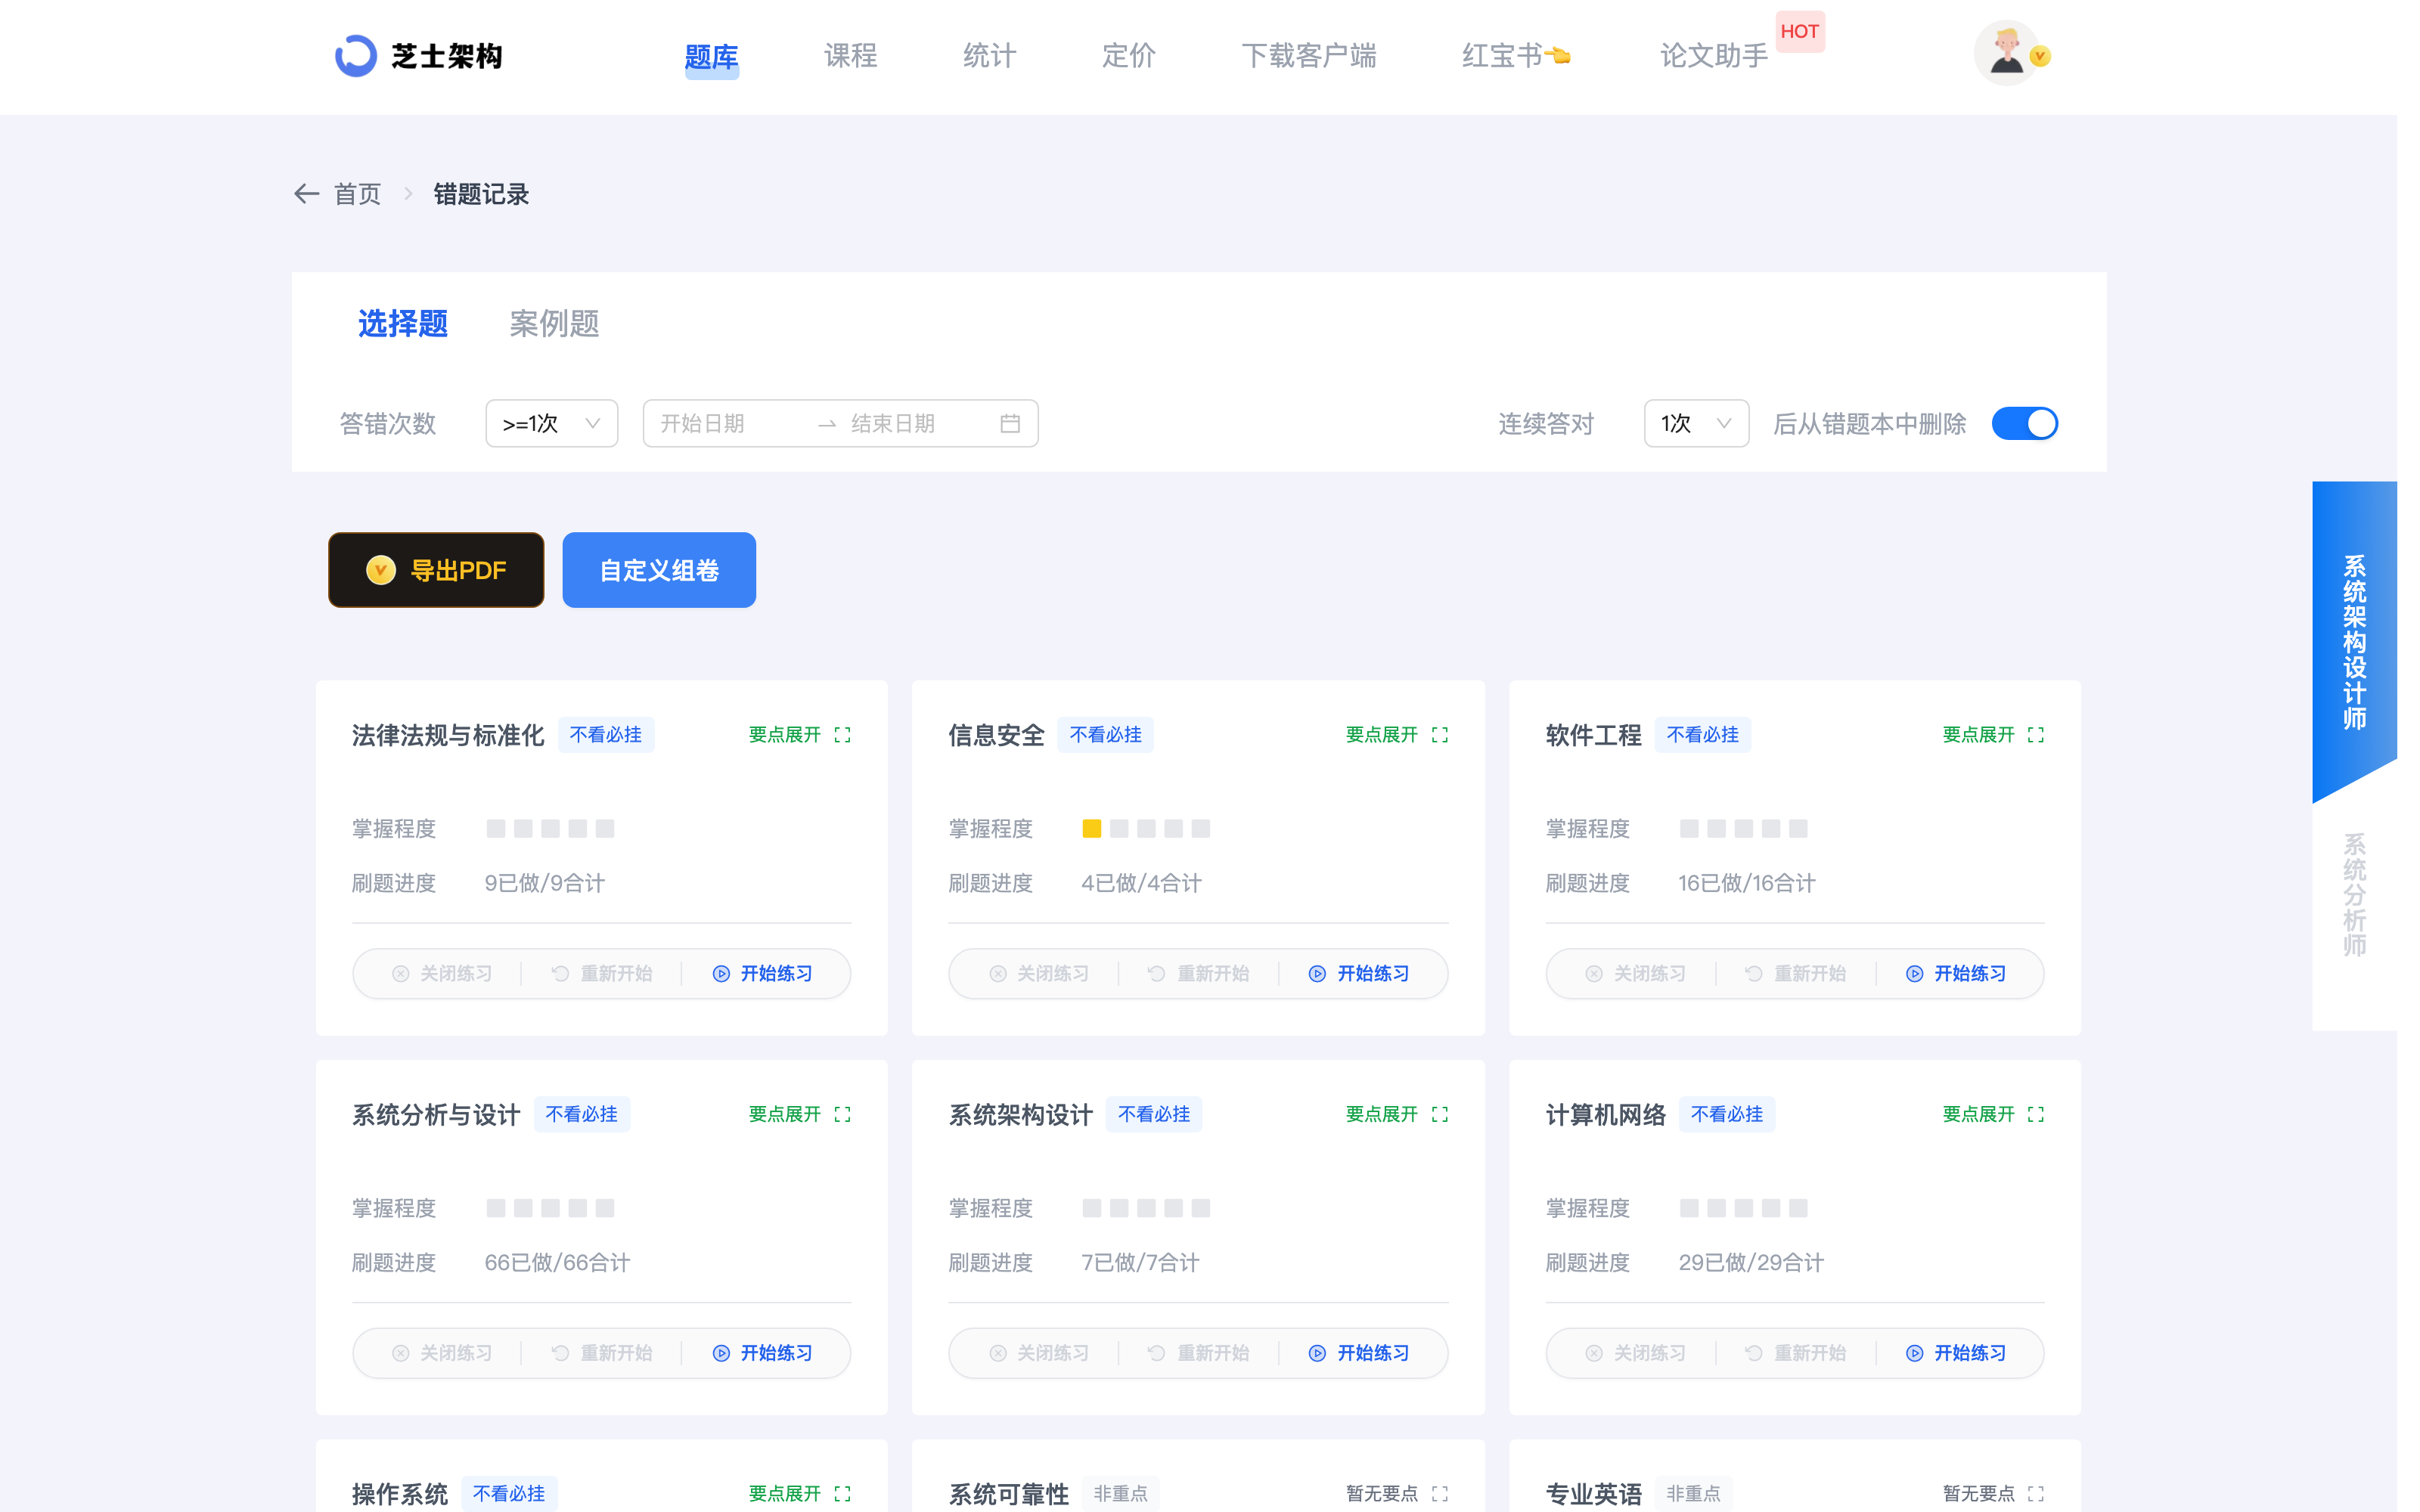Open the 定价 nav item
The height and width of the screenshot is (1512, 2420).
click(x=1128, y=56)
